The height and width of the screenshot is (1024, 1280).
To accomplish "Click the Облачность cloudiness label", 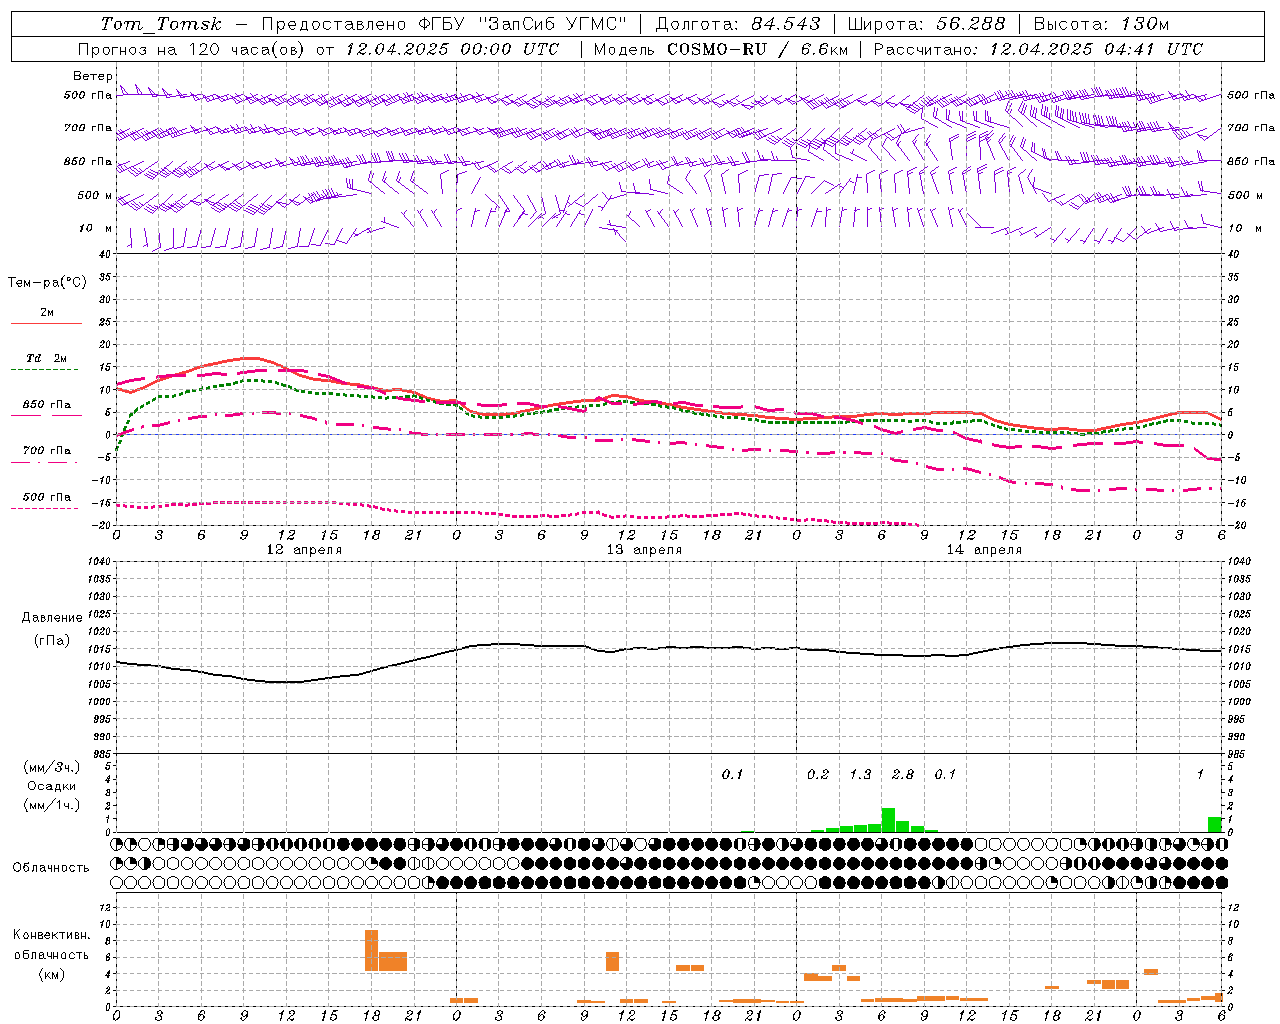I will point(51,868).
